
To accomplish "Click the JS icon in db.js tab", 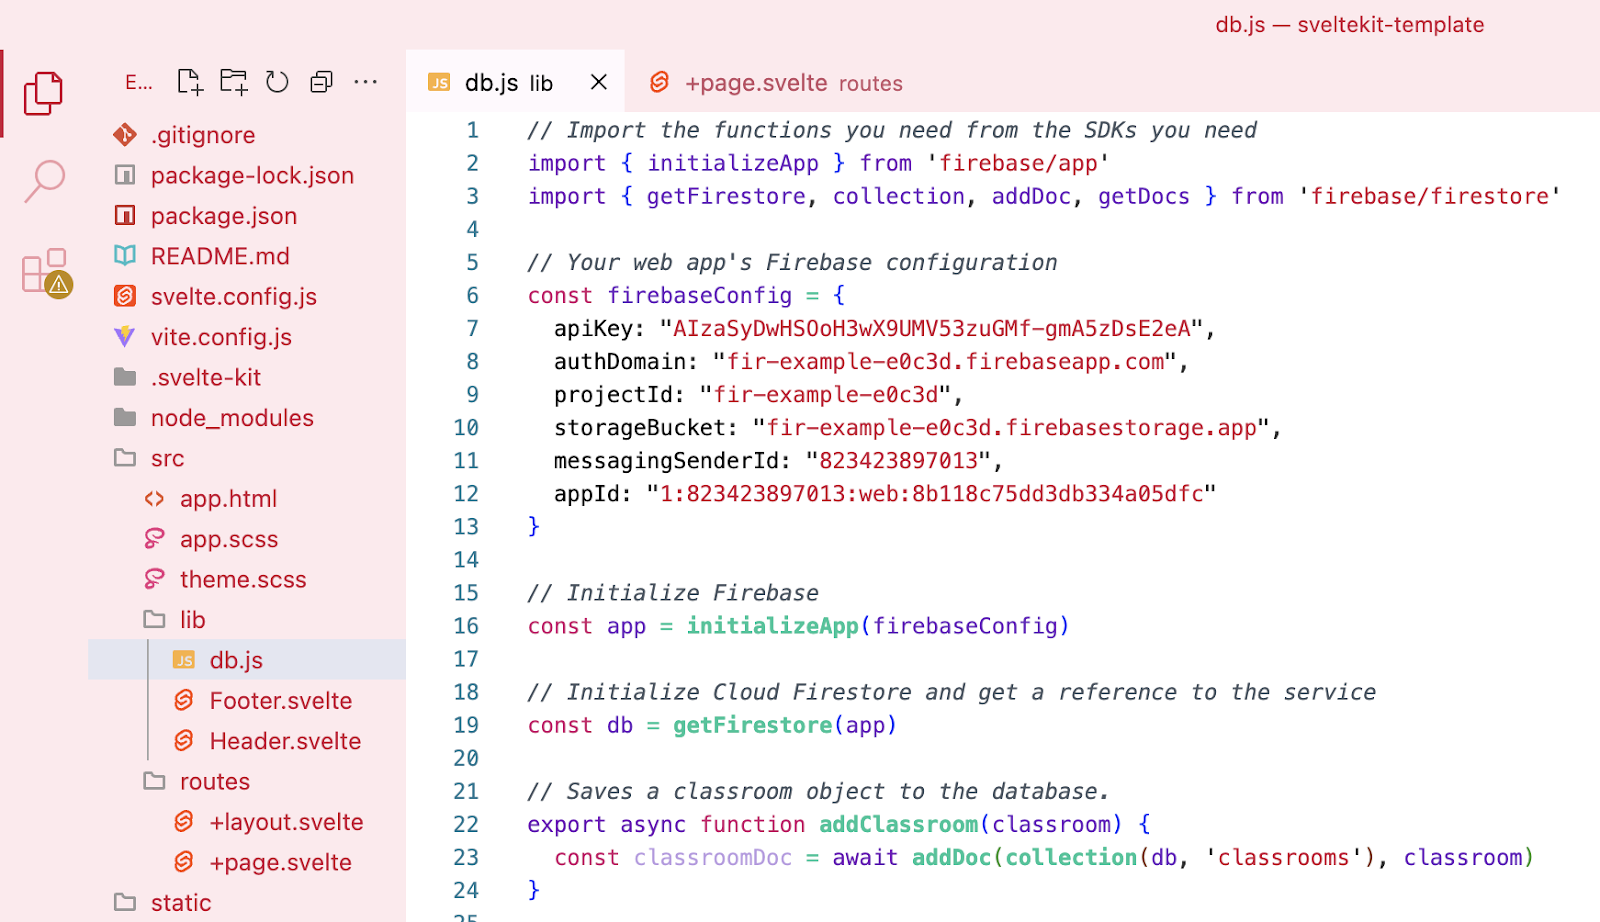I will pos(439,82).
